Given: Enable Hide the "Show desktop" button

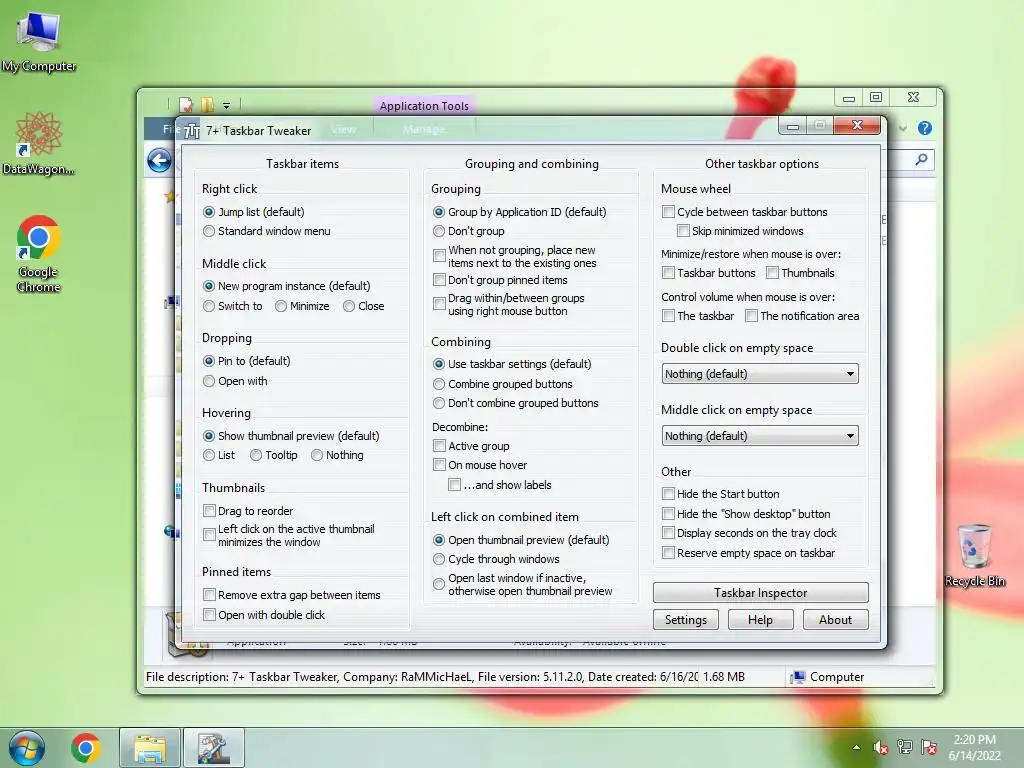Looking at the screenshot, I should coord(746,514).
